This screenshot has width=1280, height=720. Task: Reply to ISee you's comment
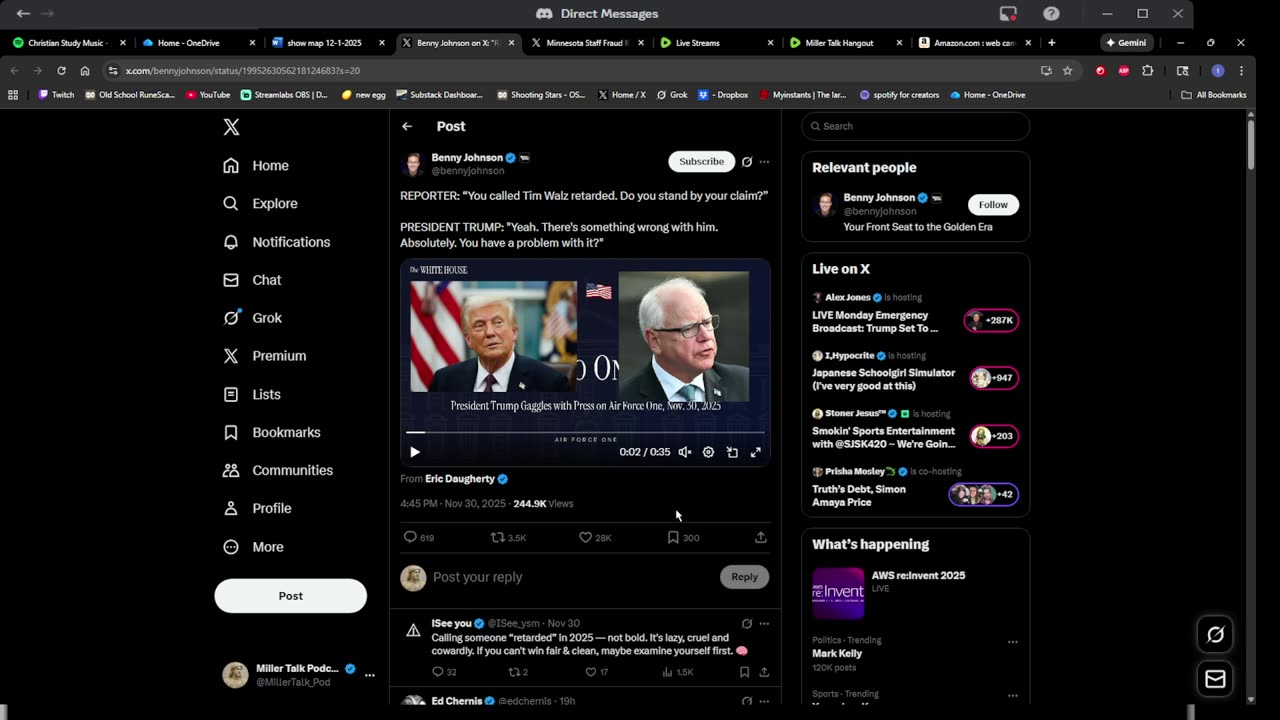tap(444, 672)
